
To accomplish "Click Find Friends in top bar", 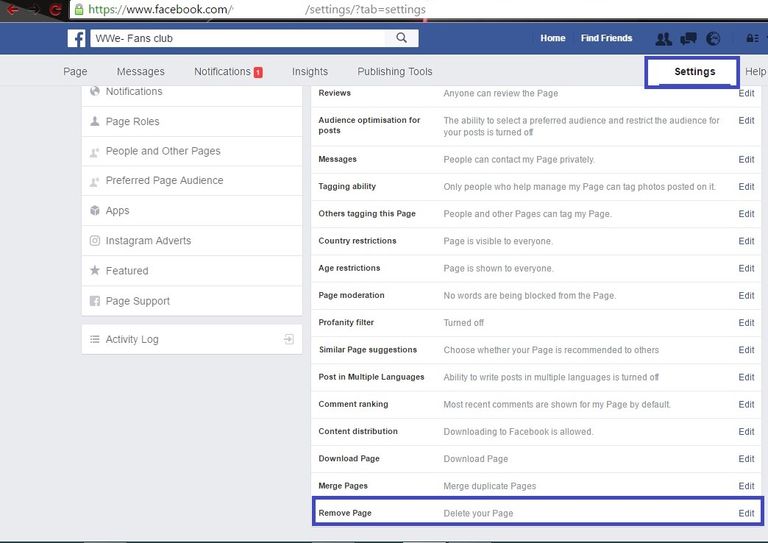I will coord(606,39).
